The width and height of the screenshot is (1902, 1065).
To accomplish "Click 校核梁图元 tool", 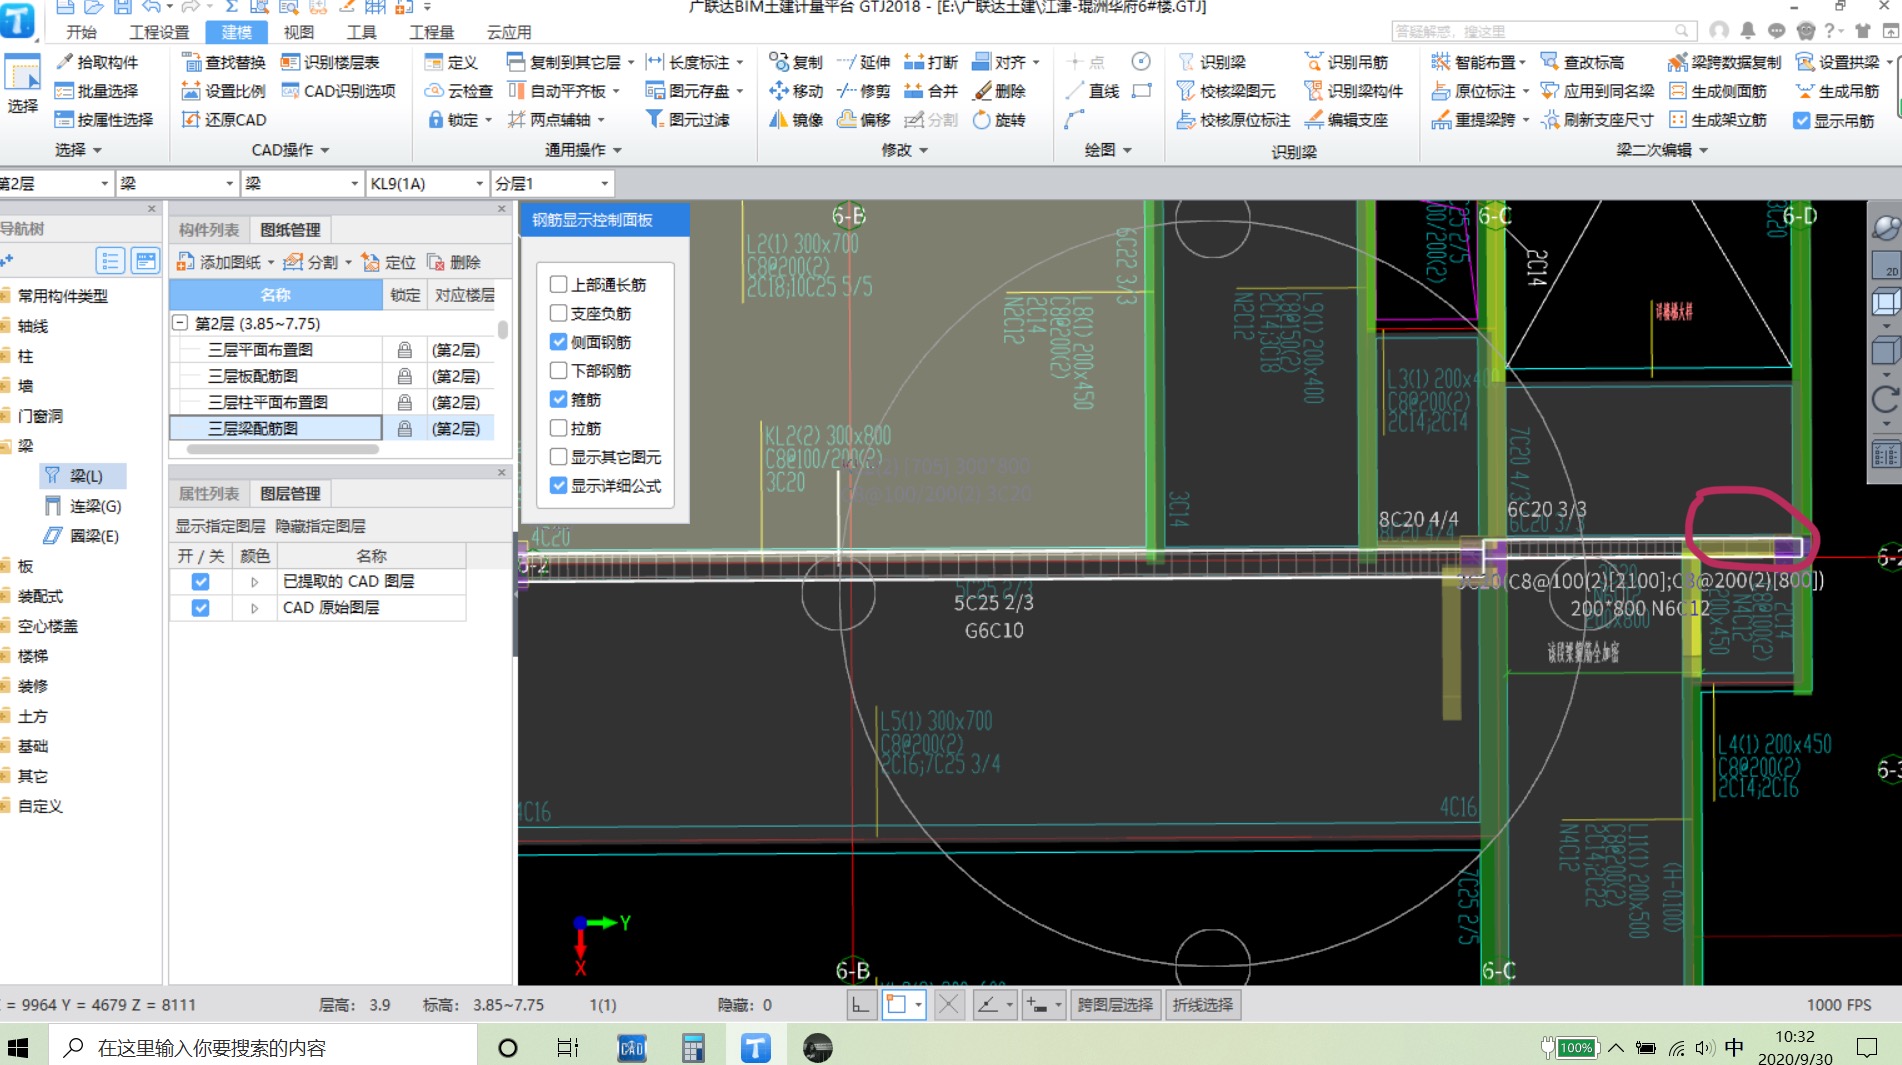I will click(x=1226, y=91).
